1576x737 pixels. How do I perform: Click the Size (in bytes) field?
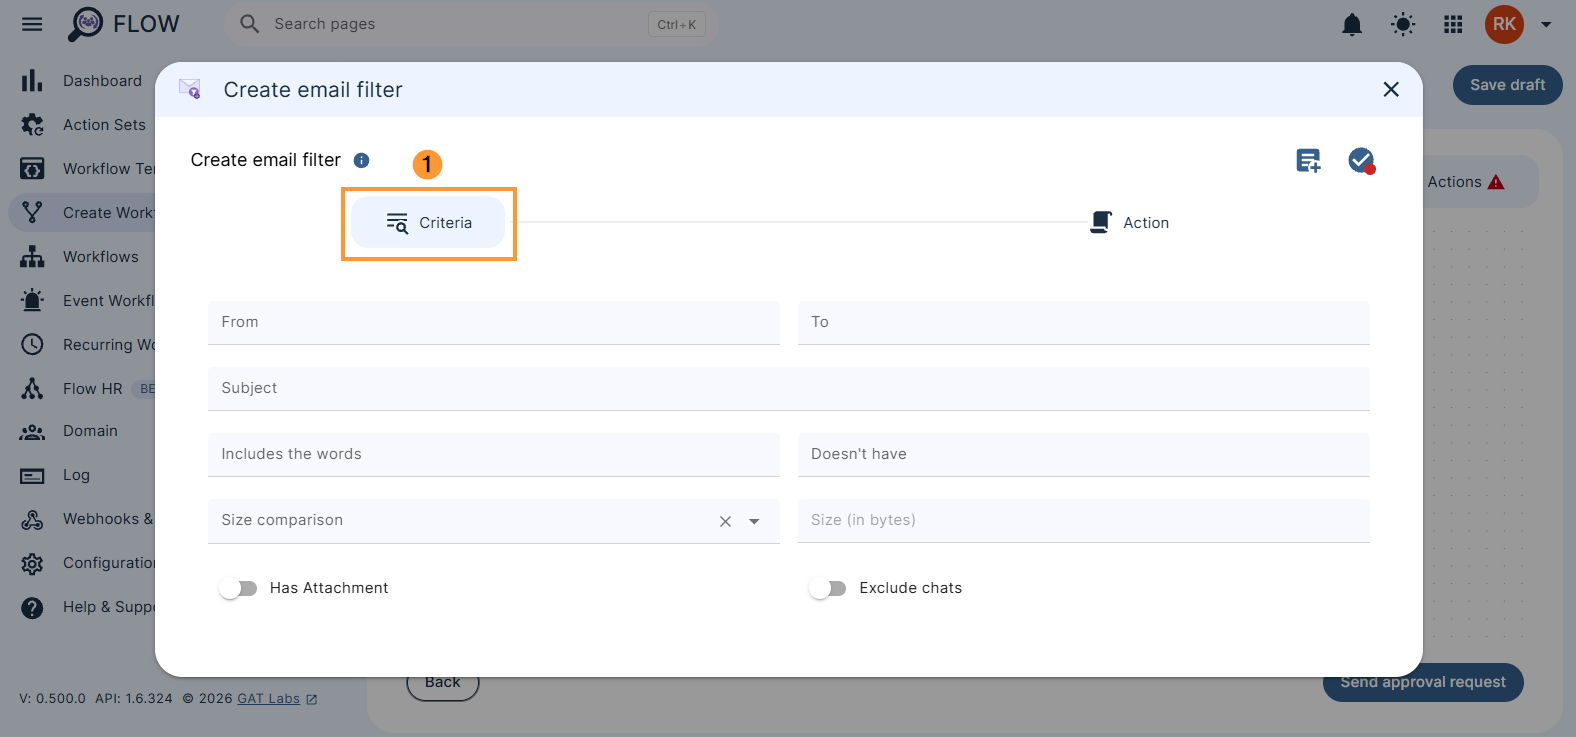(1084, 521)
